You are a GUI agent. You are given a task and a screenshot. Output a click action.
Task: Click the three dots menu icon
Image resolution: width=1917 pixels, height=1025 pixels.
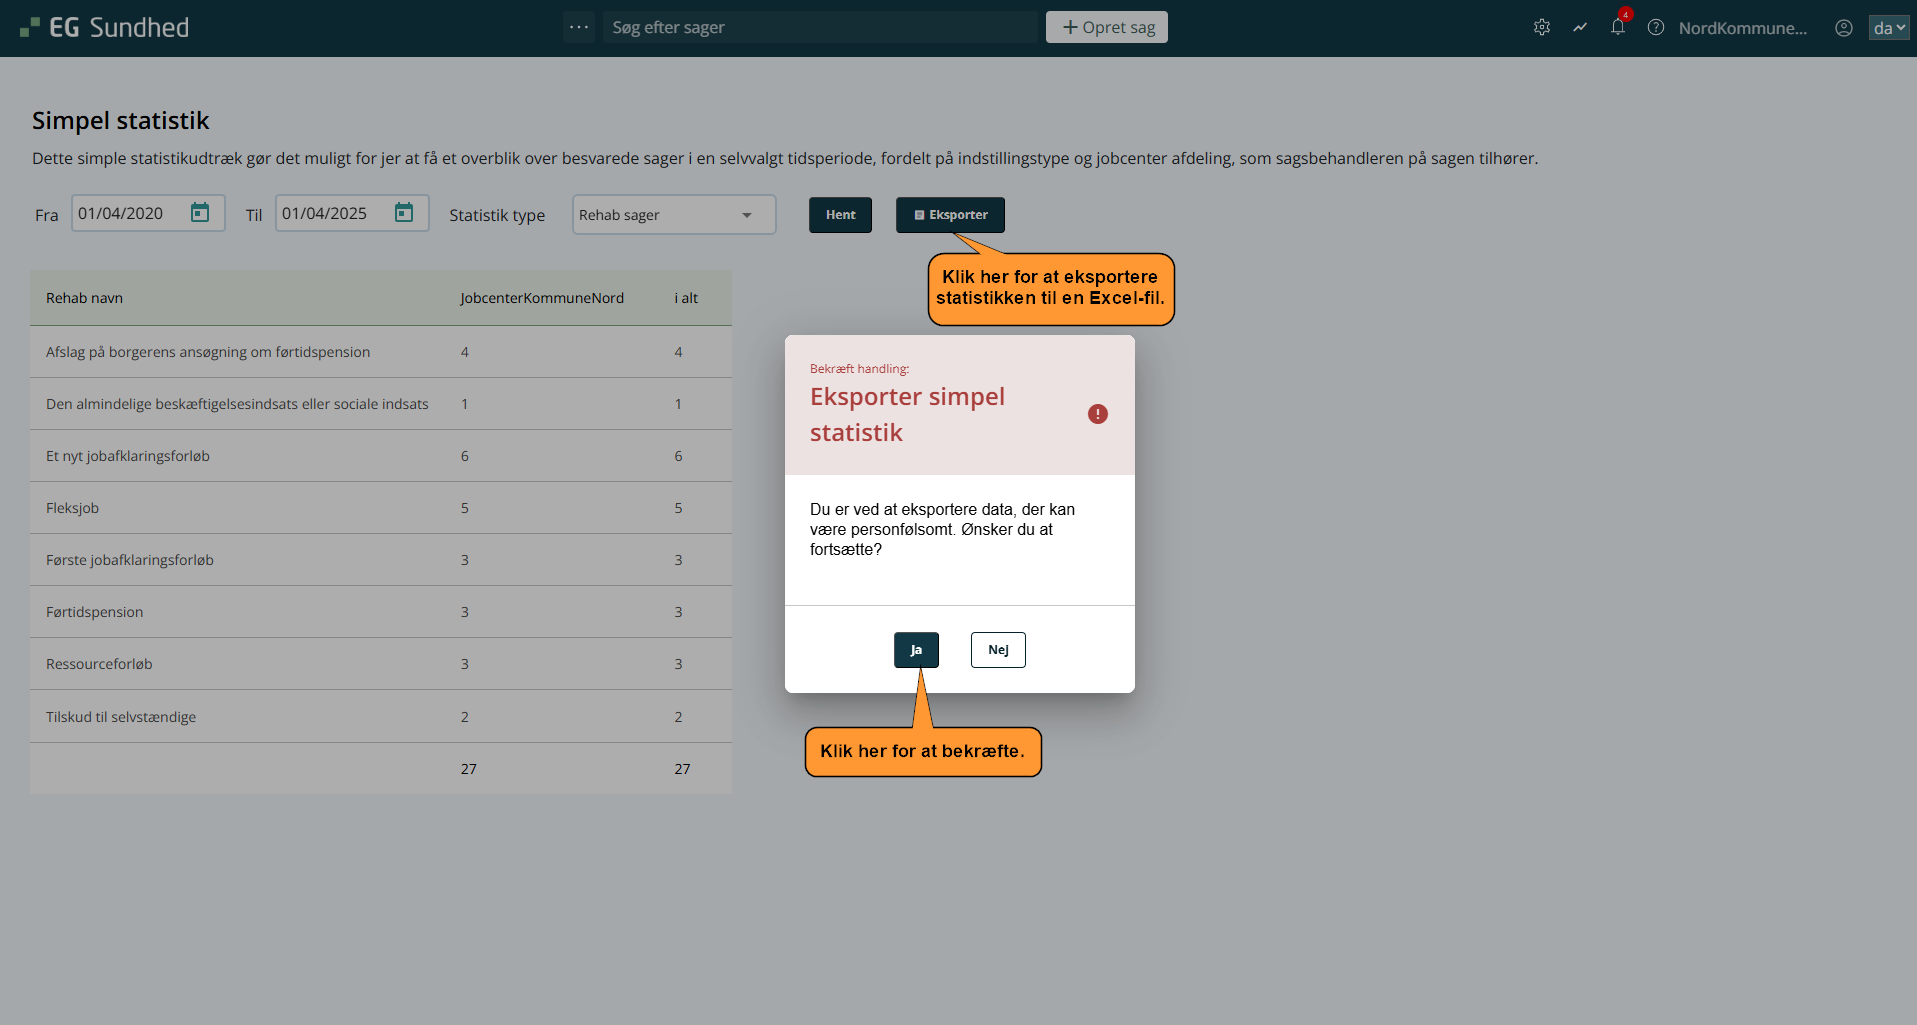[x=578, y=27]
